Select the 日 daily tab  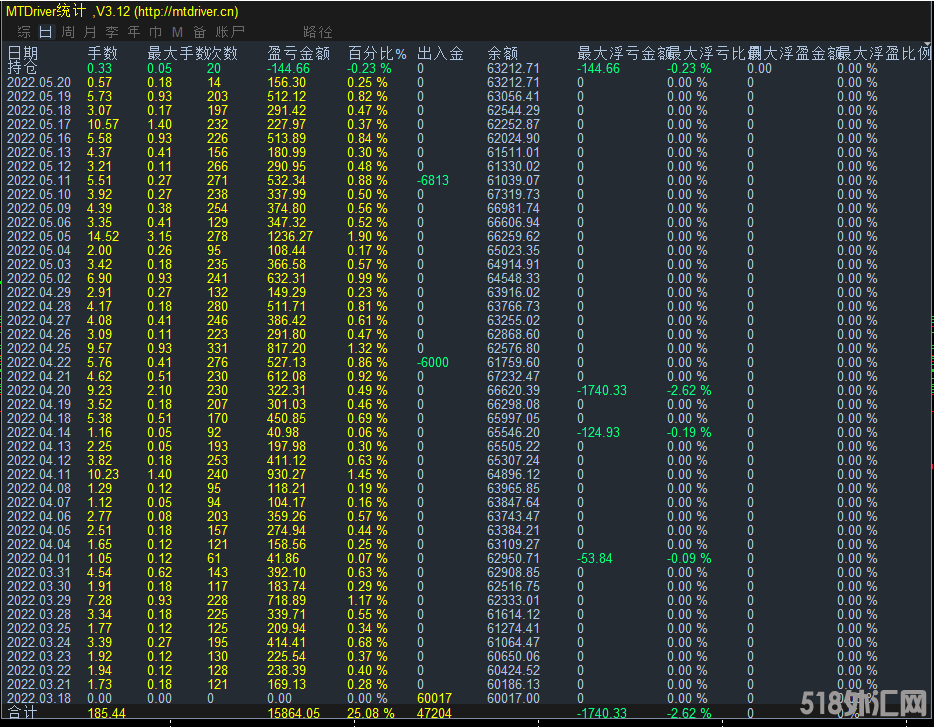46,32
